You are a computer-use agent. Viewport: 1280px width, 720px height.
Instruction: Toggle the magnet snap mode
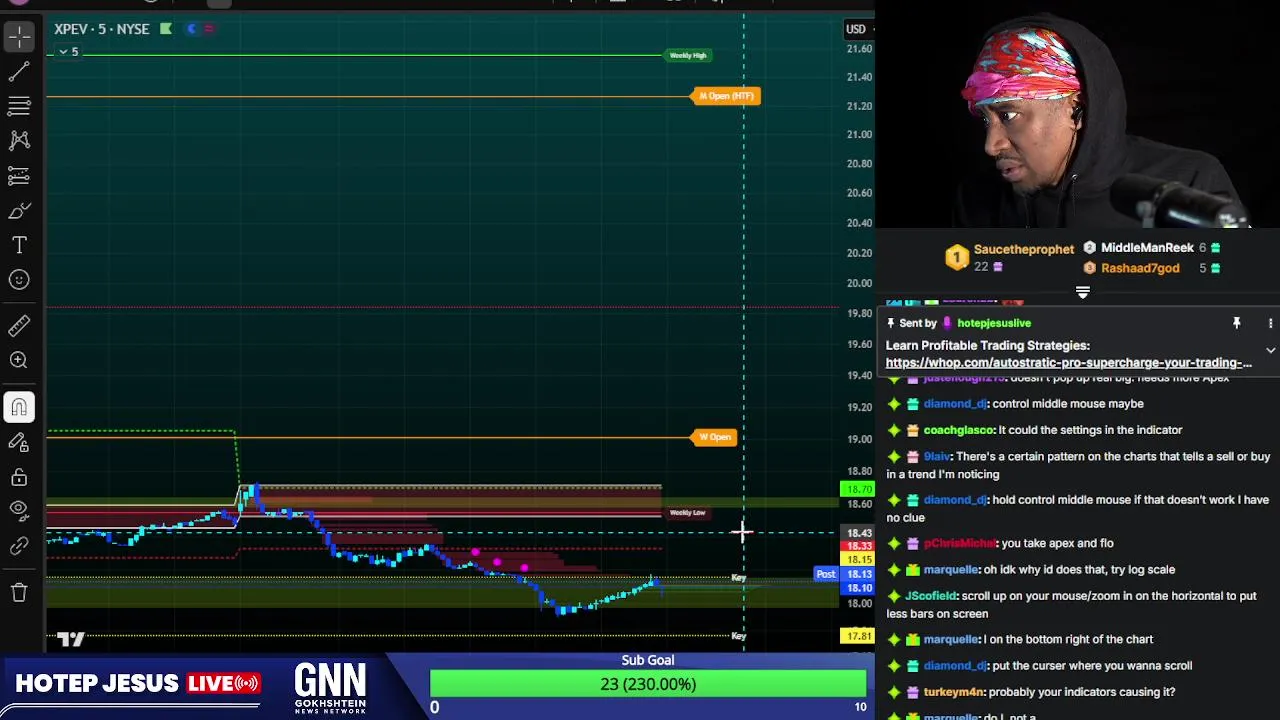[19, 407]
